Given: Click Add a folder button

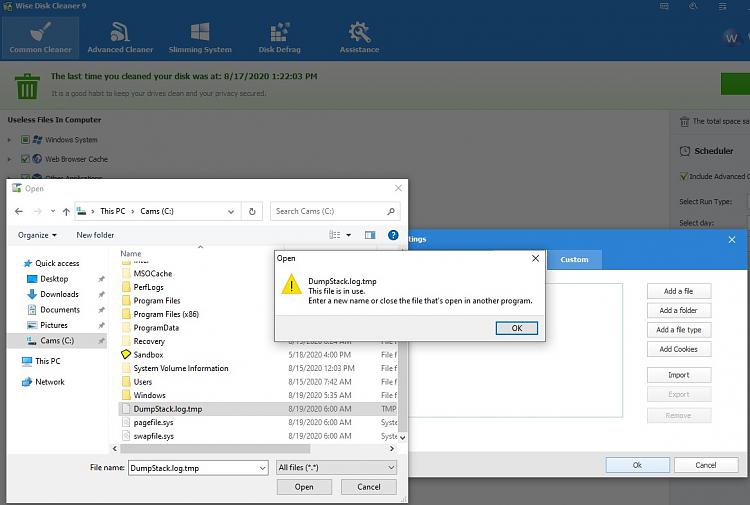Looking at the screenshot, I should coord(679,310).
